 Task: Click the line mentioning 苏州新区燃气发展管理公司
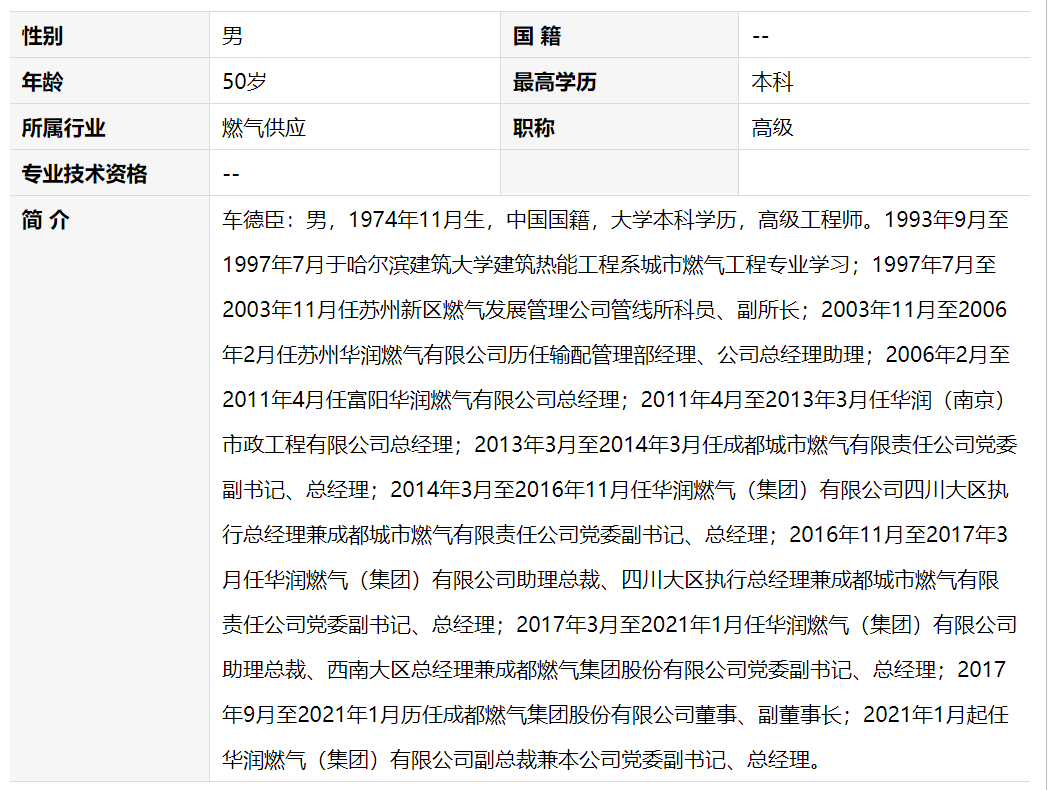pyautogui.click(x=614, y=310)
